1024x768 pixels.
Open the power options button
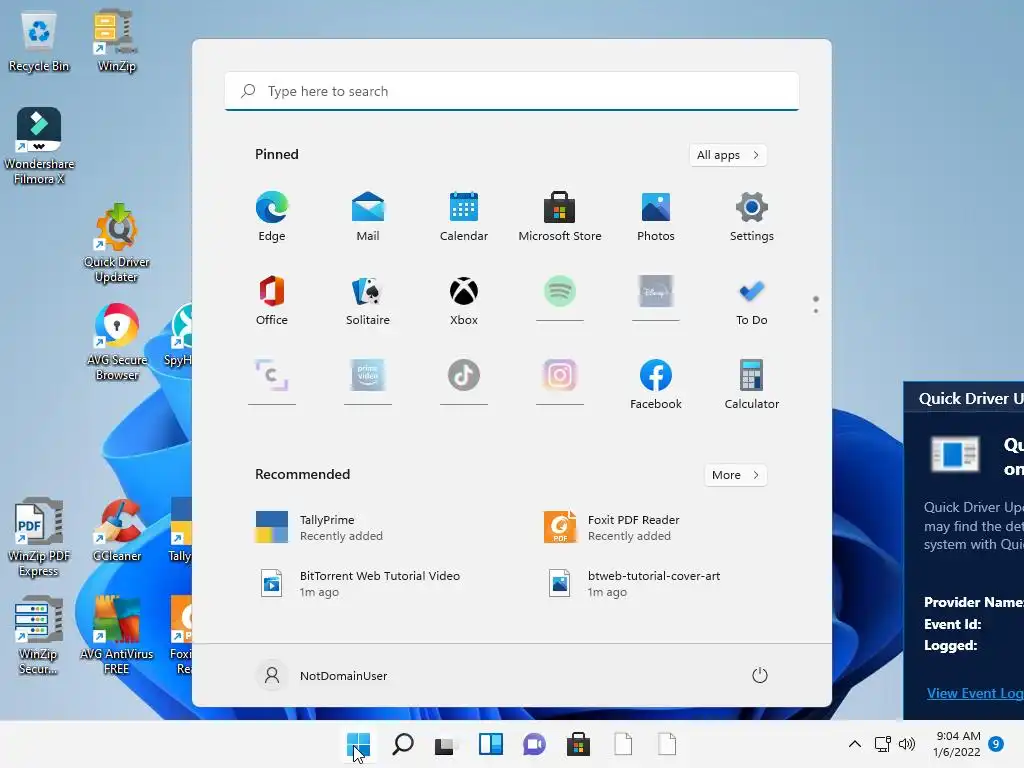760,675
